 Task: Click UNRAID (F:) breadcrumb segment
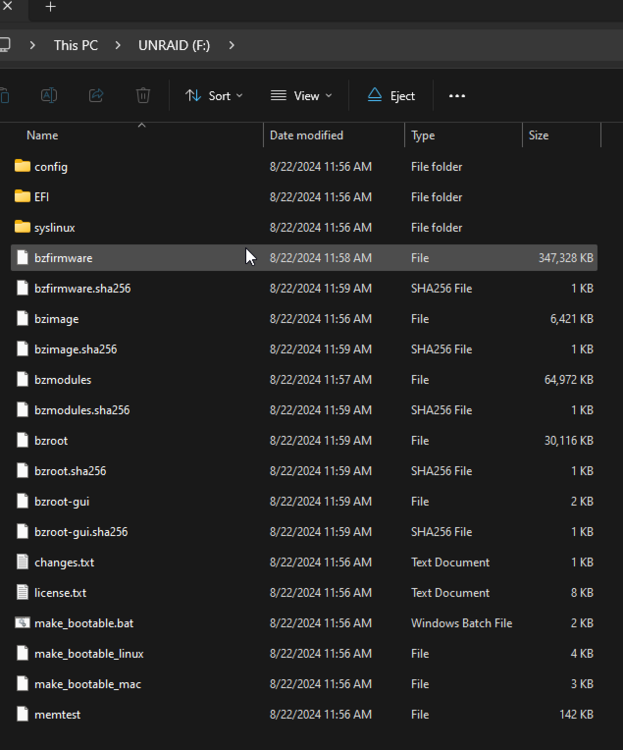[174, 45]
